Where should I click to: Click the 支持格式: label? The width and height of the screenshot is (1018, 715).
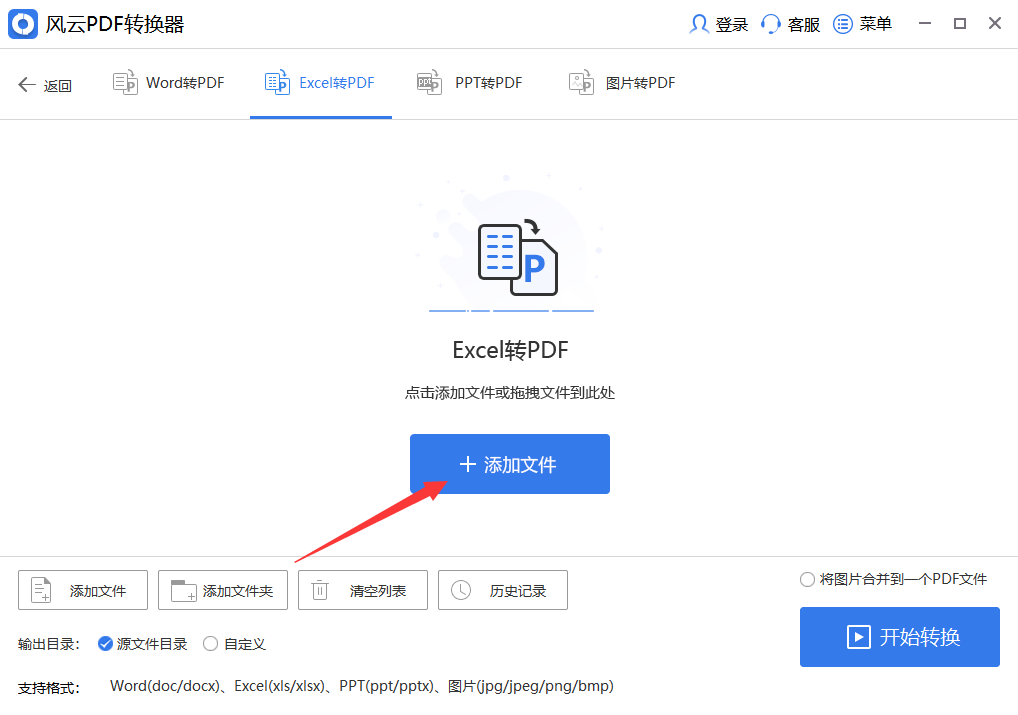coord(49,688)
